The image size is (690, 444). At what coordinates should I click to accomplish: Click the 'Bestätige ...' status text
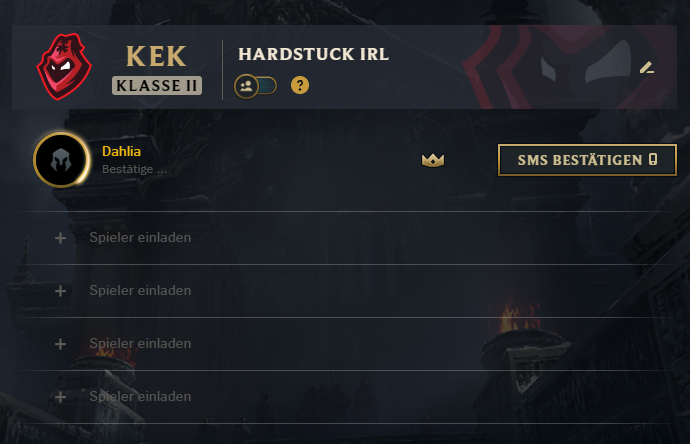(135, 169)
